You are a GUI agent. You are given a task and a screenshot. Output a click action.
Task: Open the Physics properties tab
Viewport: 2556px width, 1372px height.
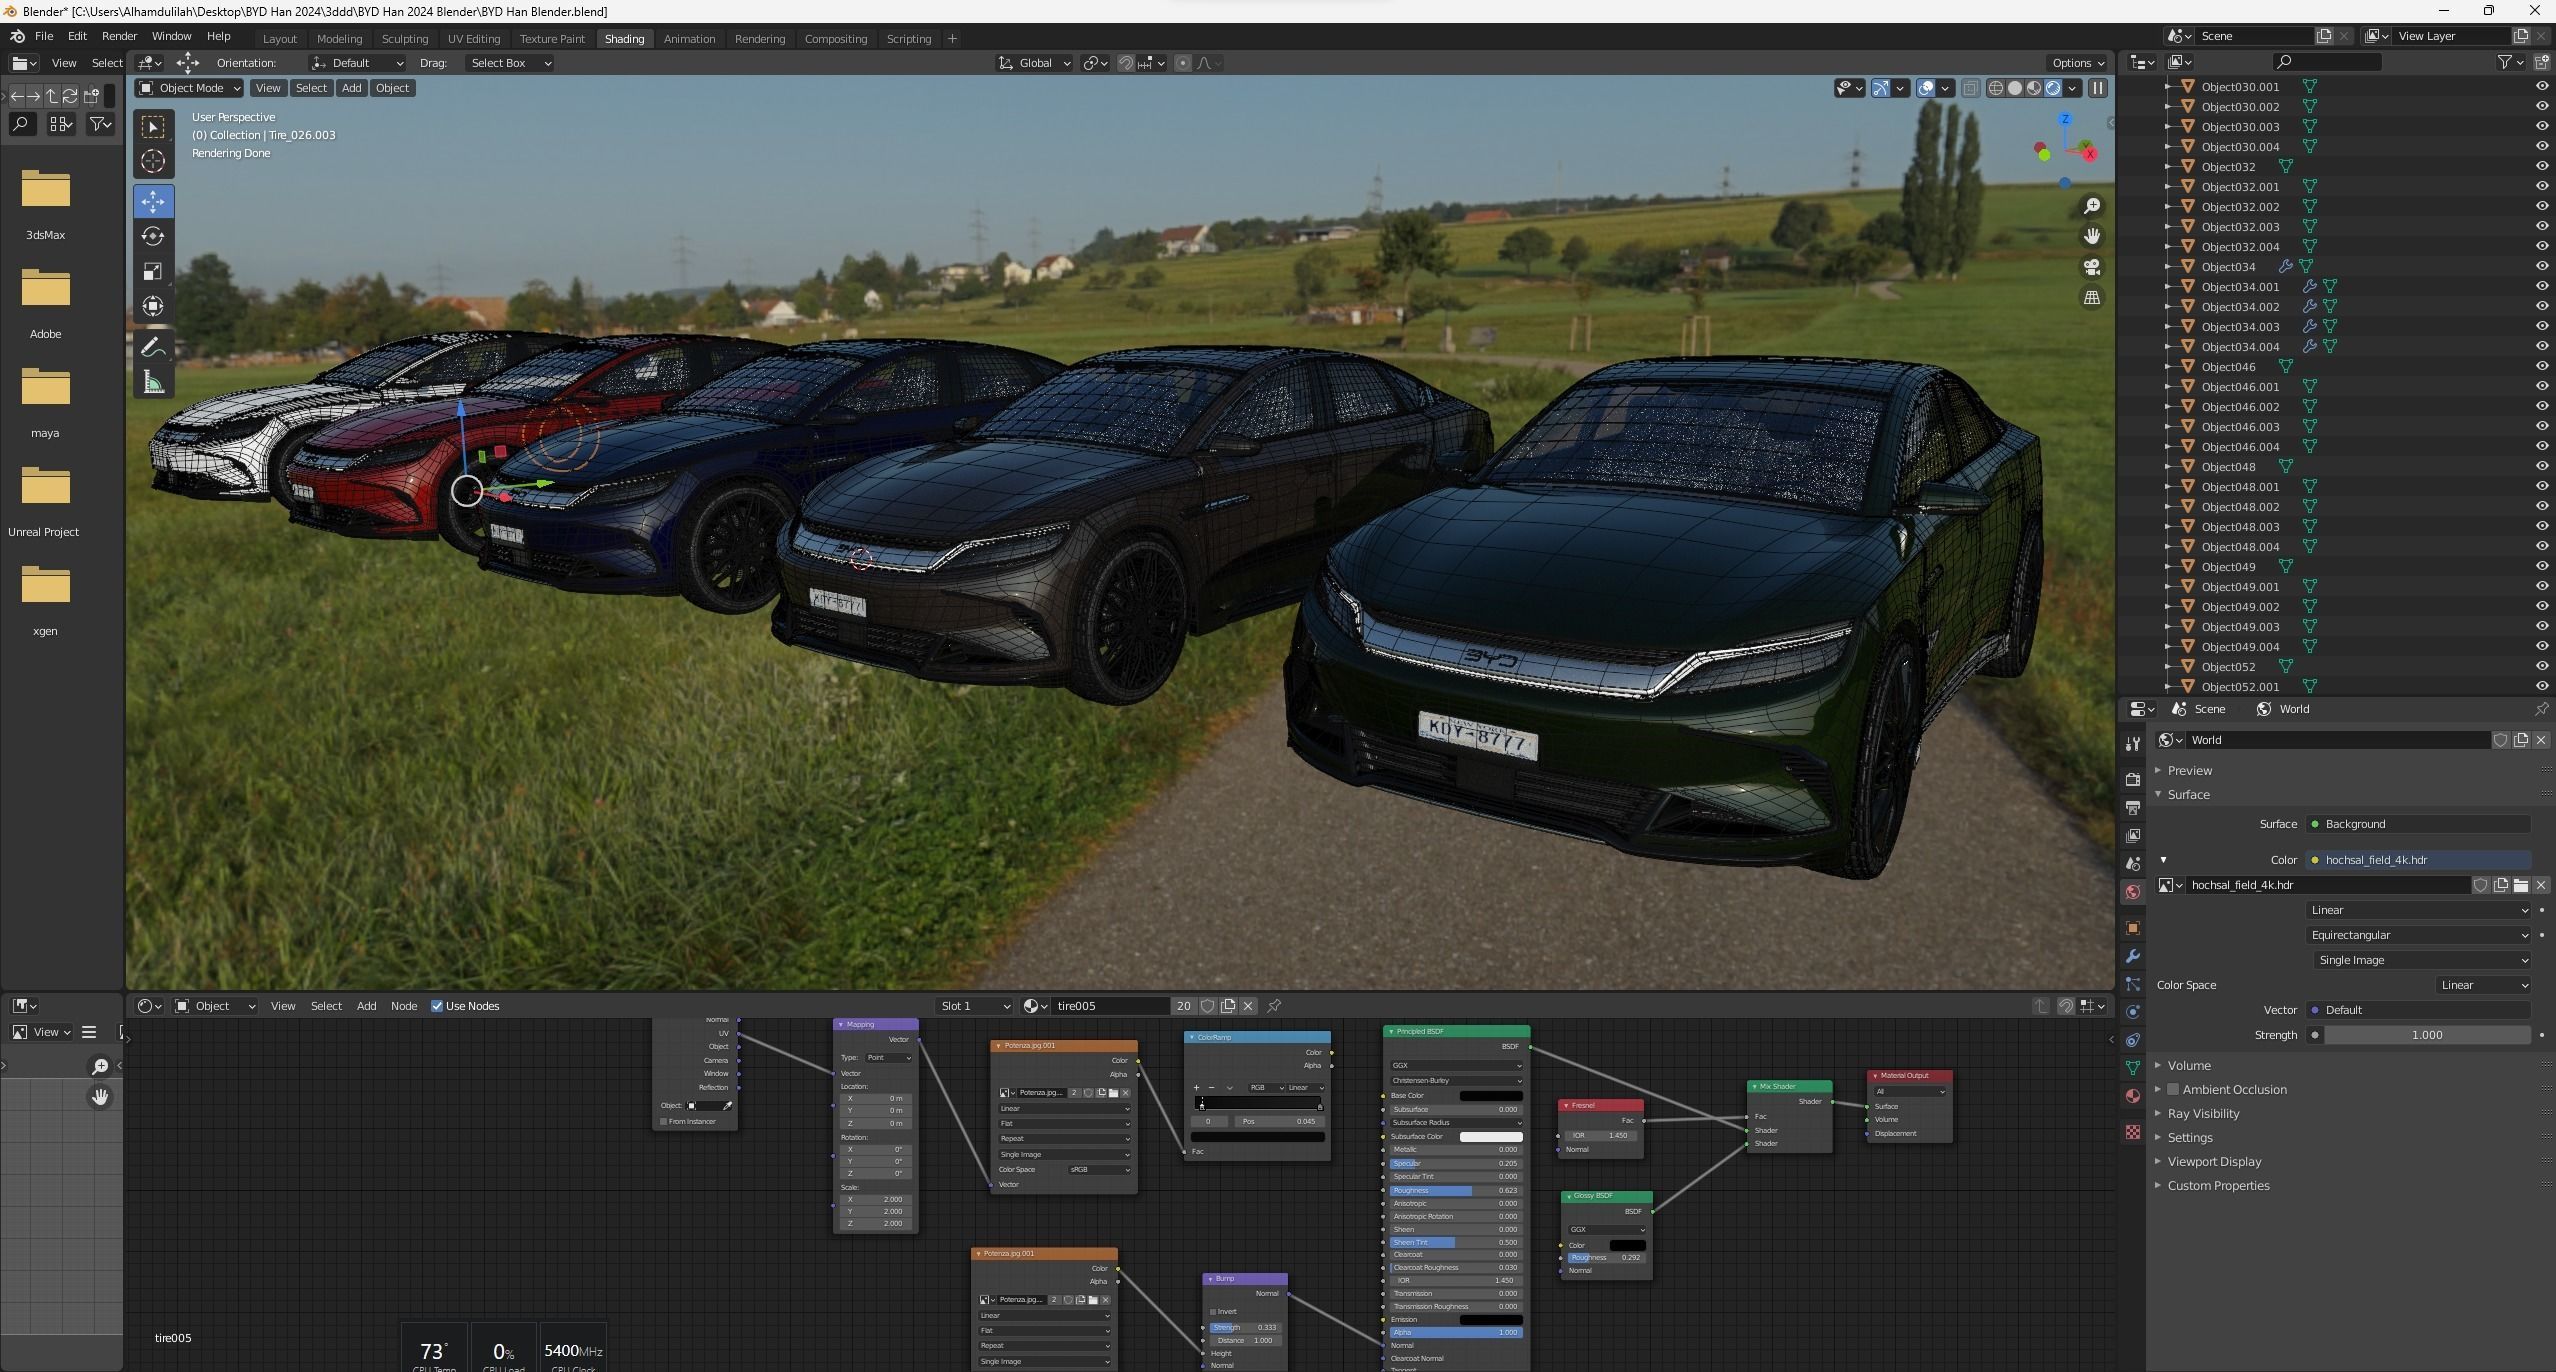pyautogui.click(x=2133, y=1012)
